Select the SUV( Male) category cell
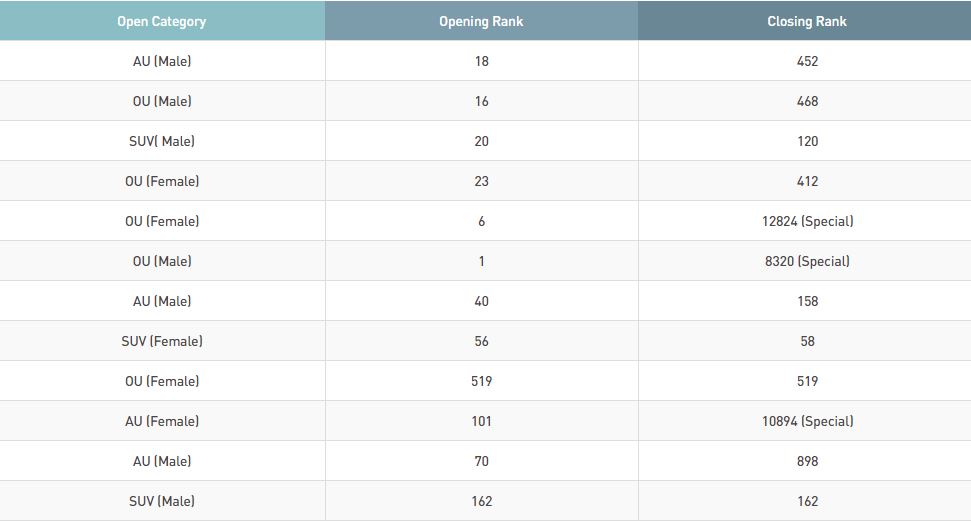The height and width of the screenshot is (523, 971). tap(162, 141)
